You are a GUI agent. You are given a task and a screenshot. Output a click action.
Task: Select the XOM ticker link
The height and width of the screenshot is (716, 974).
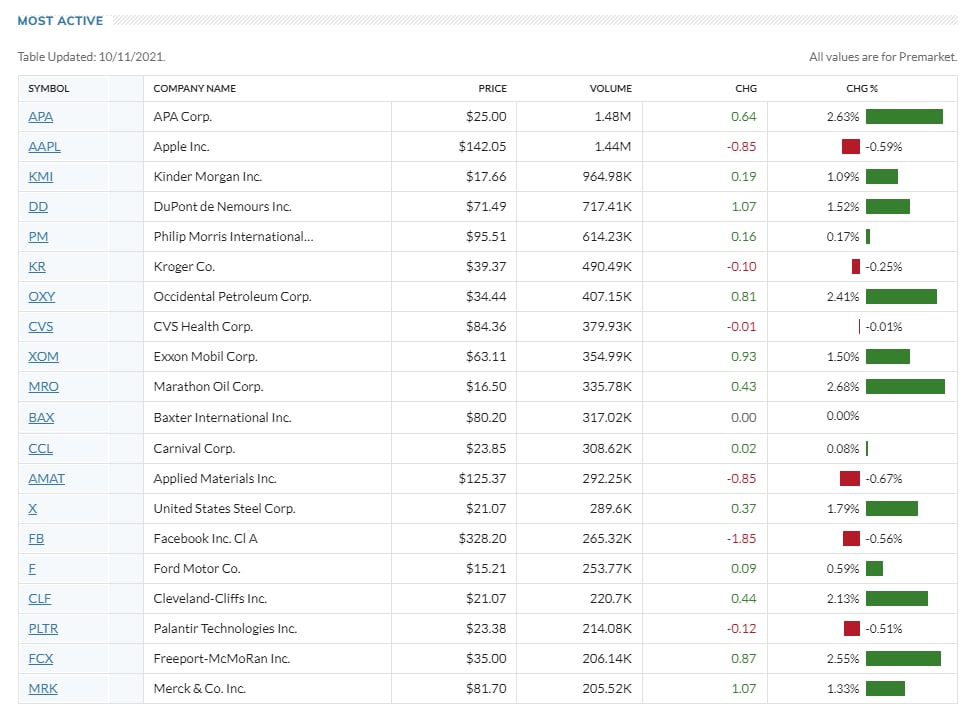point(43,356)
